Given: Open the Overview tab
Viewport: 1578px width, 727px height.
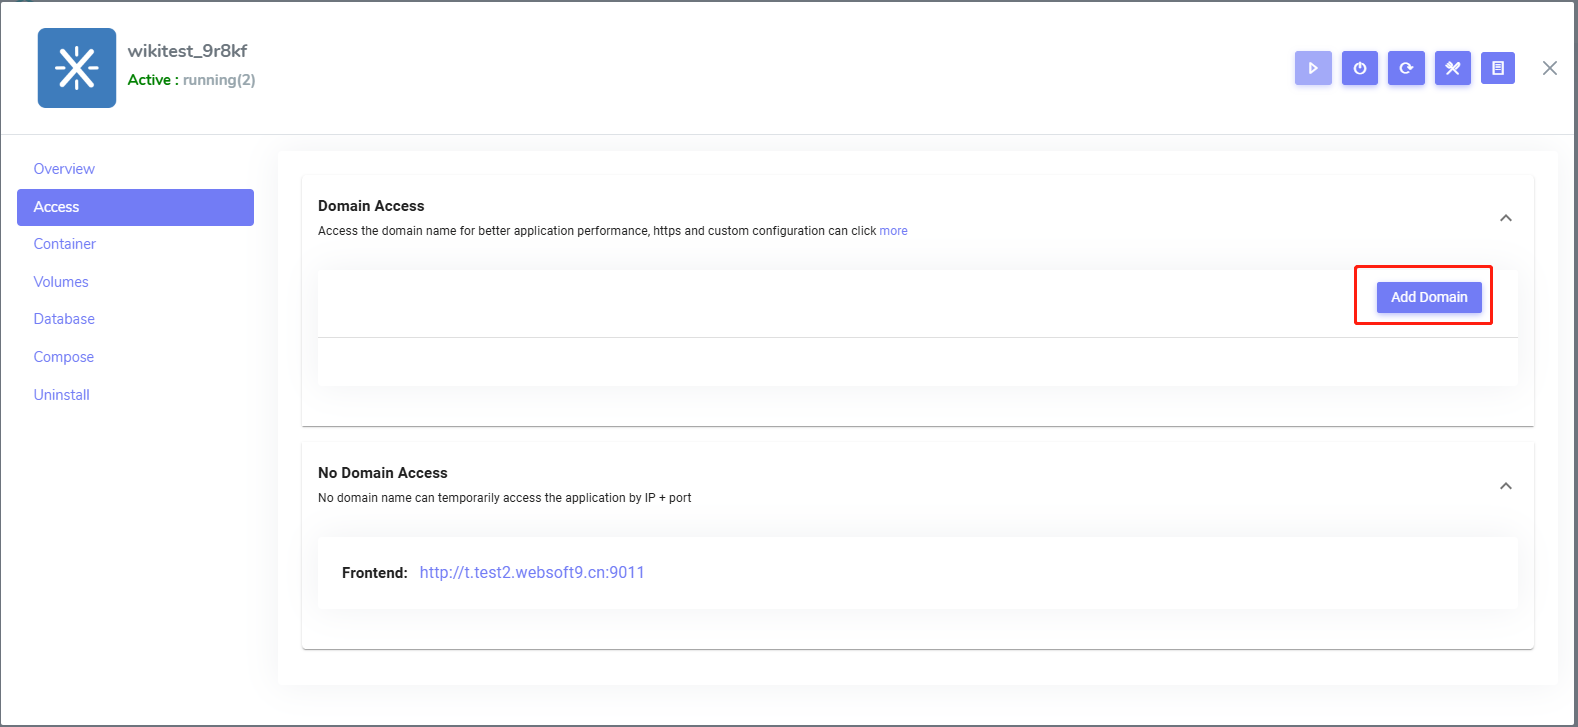Looking at the screenshot, I should [x=64, y=169].
